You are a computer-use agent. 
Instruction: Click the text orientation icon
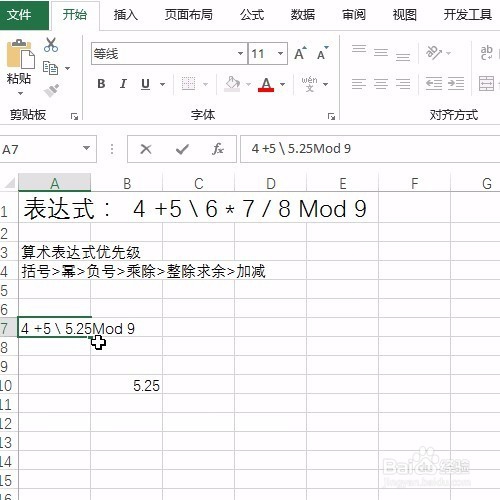(x=433, y=53)
